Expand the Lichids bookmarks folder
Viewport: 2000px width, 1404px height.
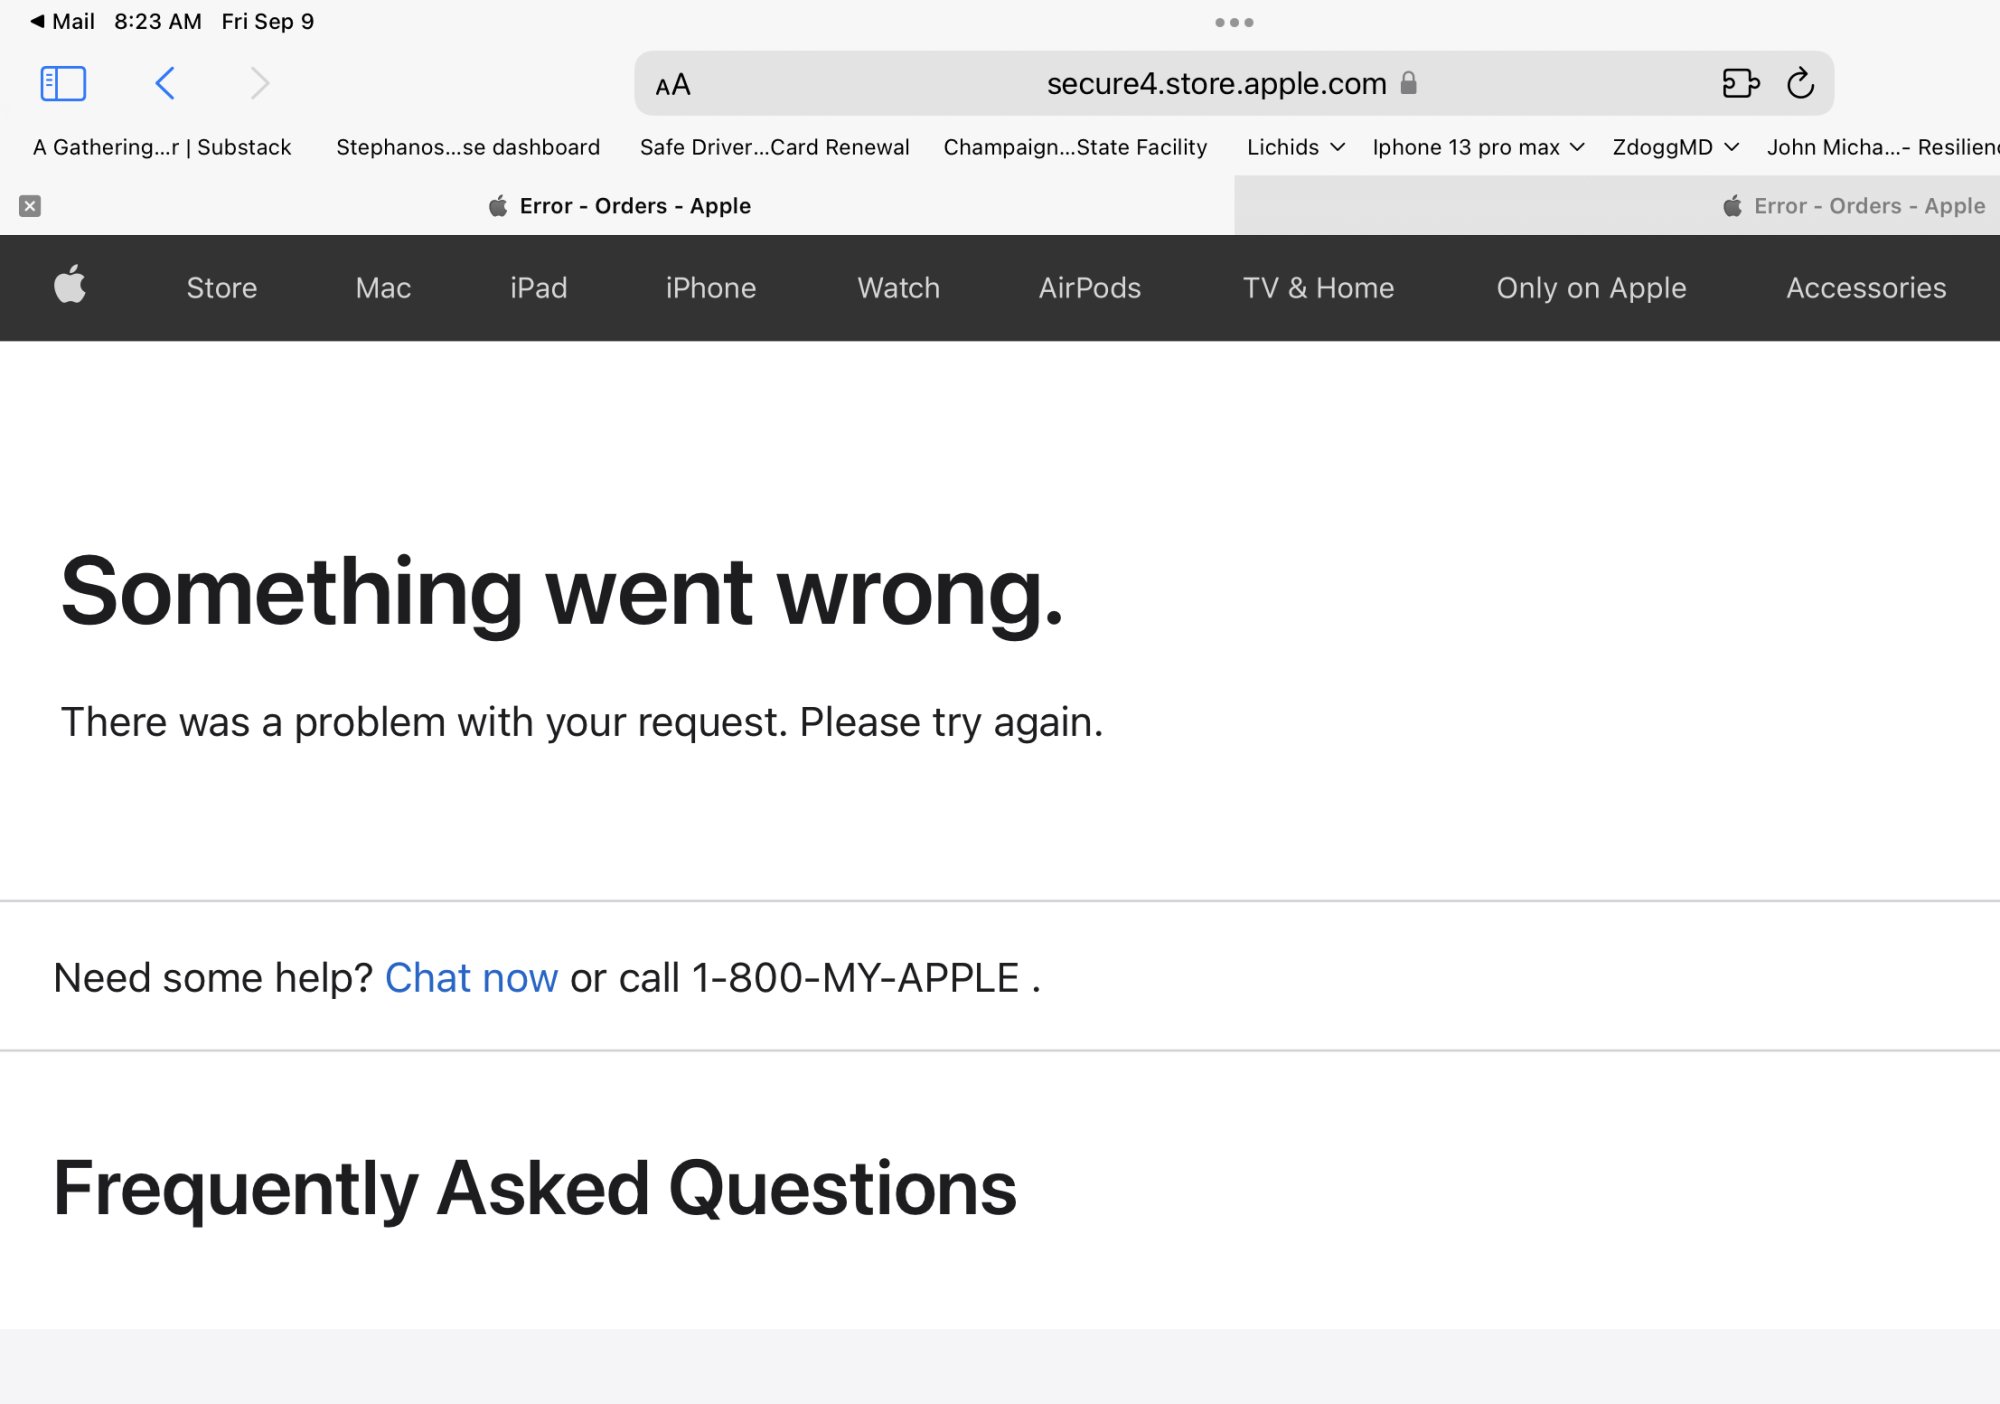tap(1295, 147)
